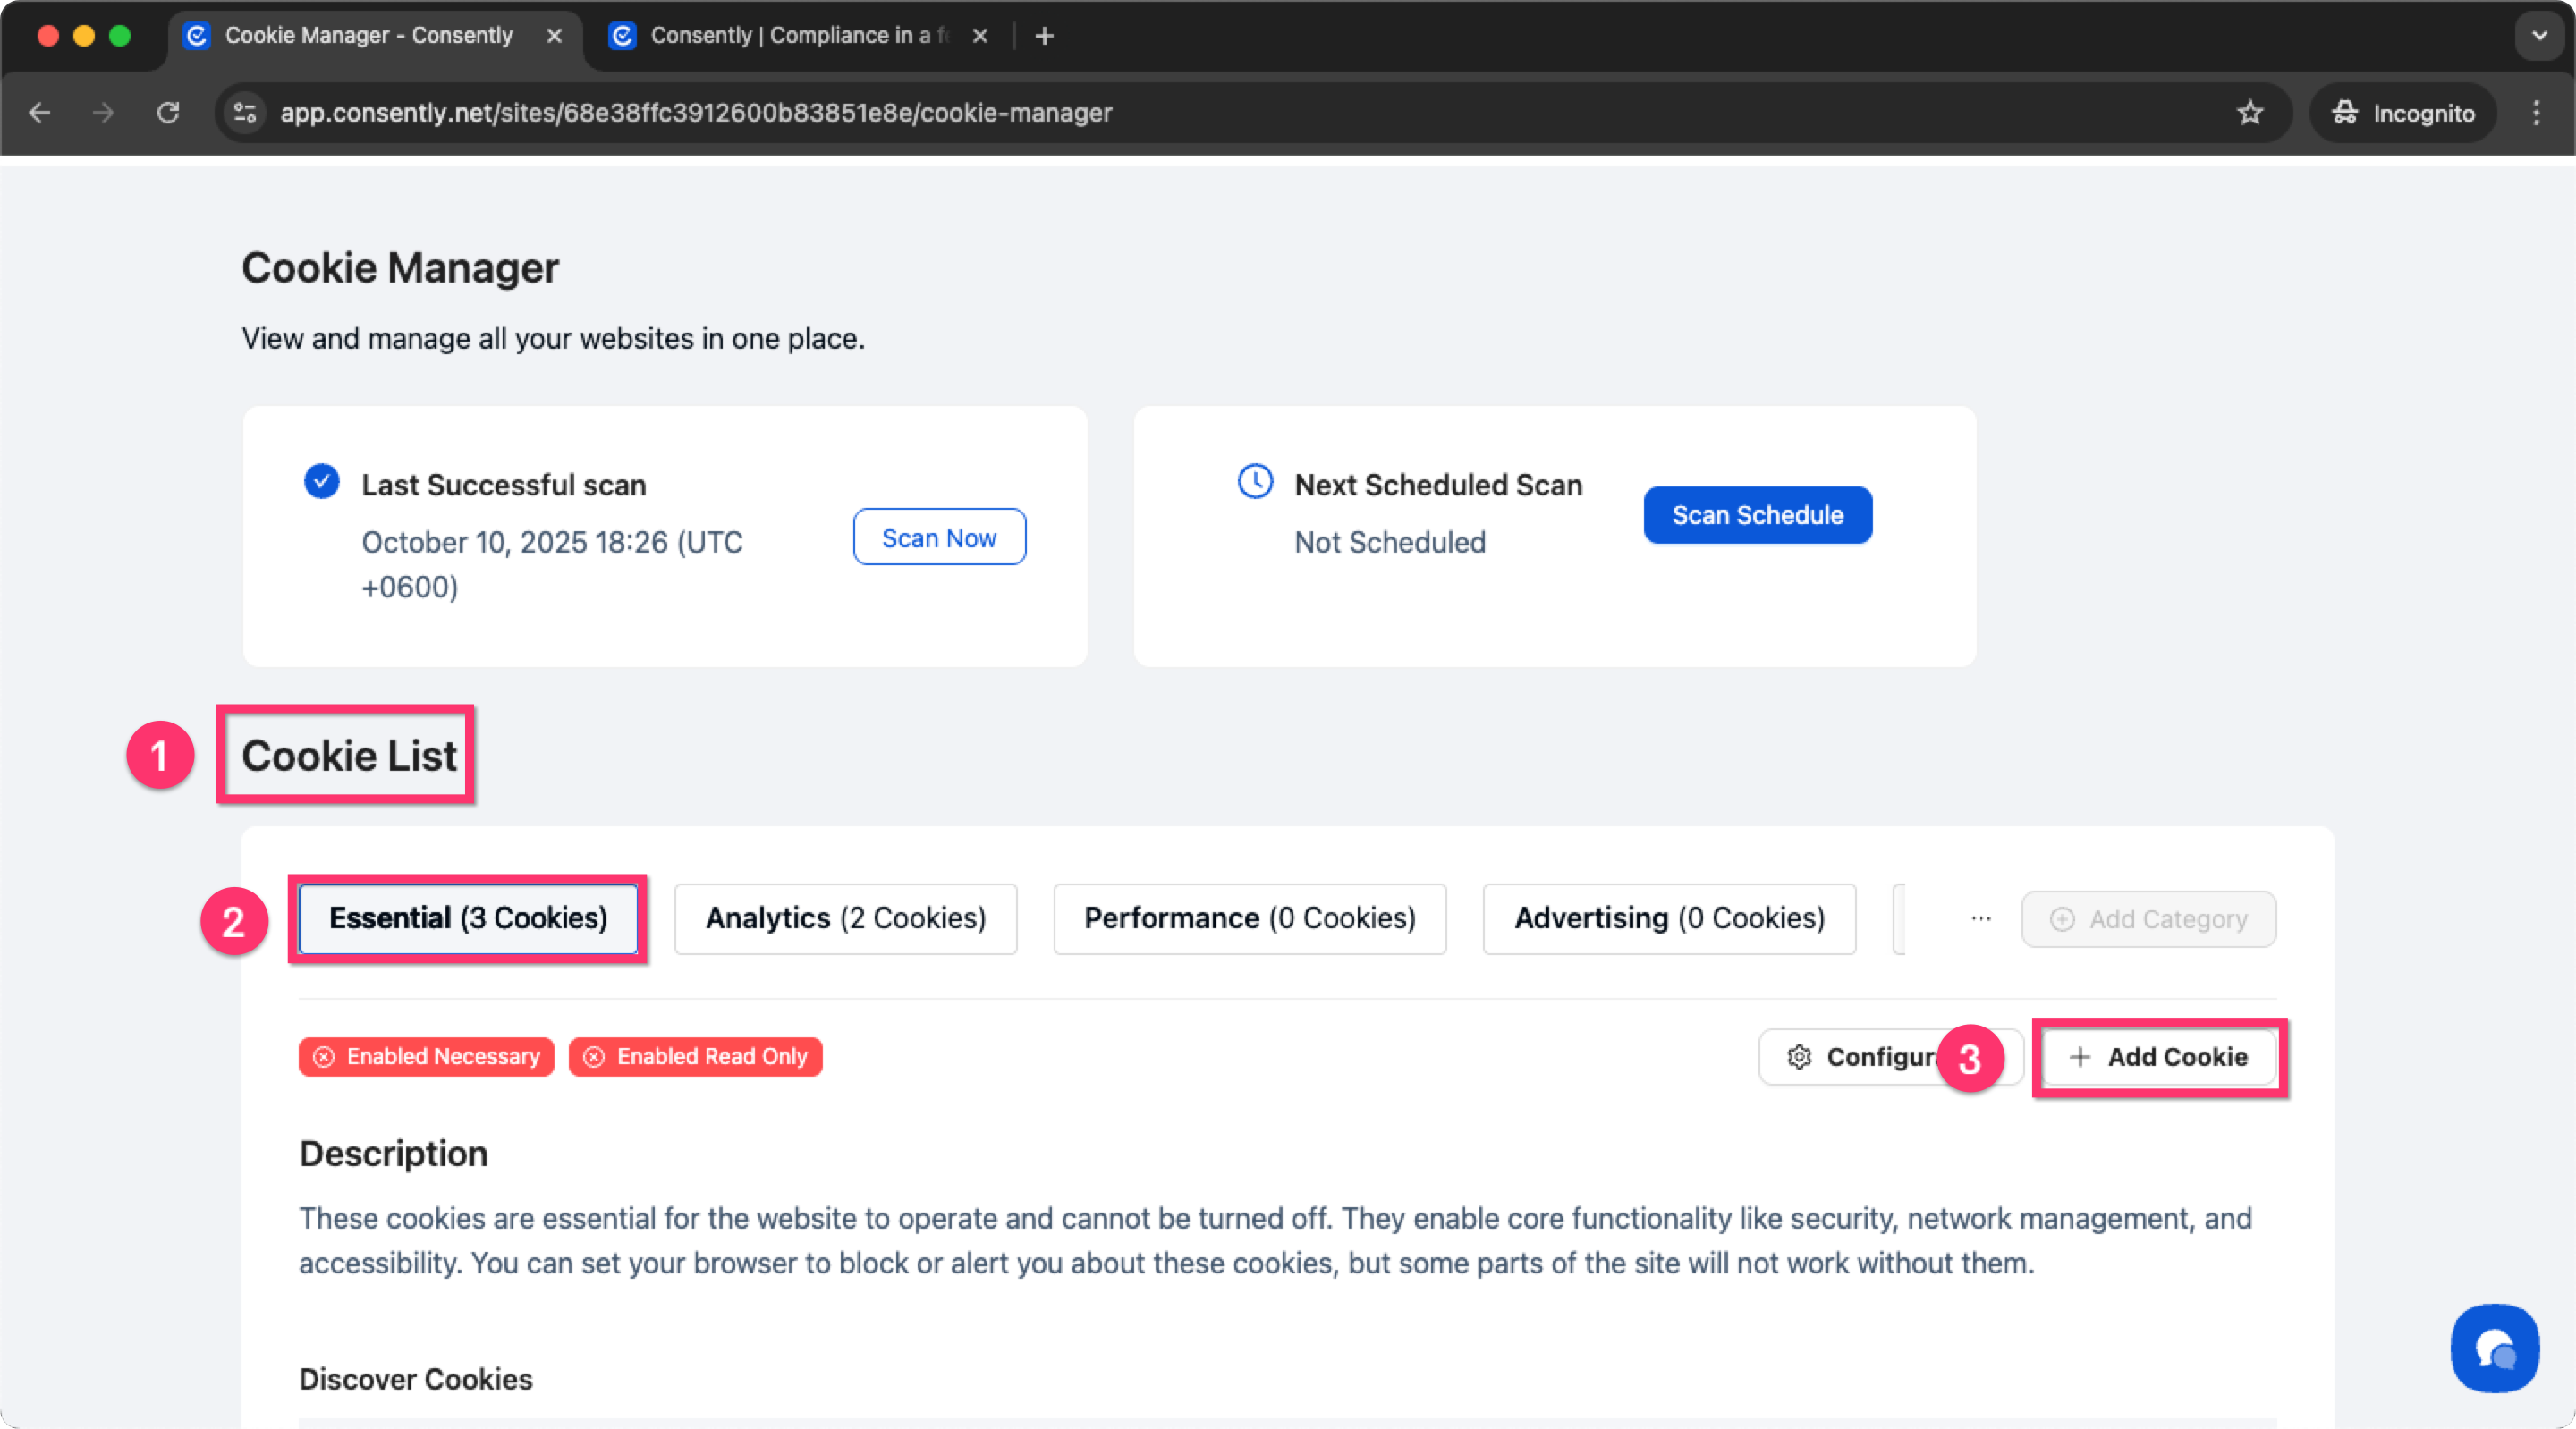This screenshot has height=1429, width=2576.
Task: Remove the Enabled Read Only tag
Action: [x=594, y=1057]
